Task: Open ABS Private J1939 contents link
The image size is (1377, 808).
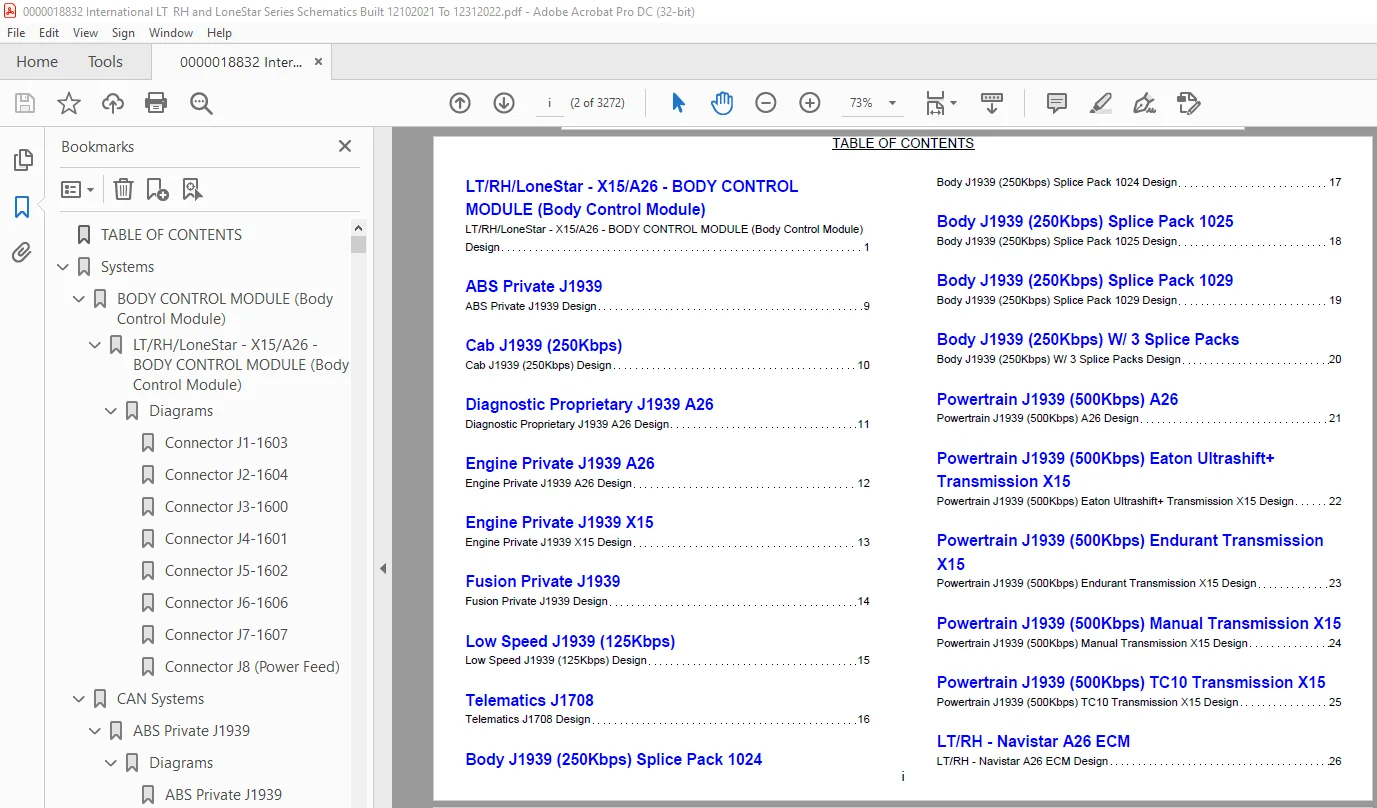Action: (x=534, y=286)
